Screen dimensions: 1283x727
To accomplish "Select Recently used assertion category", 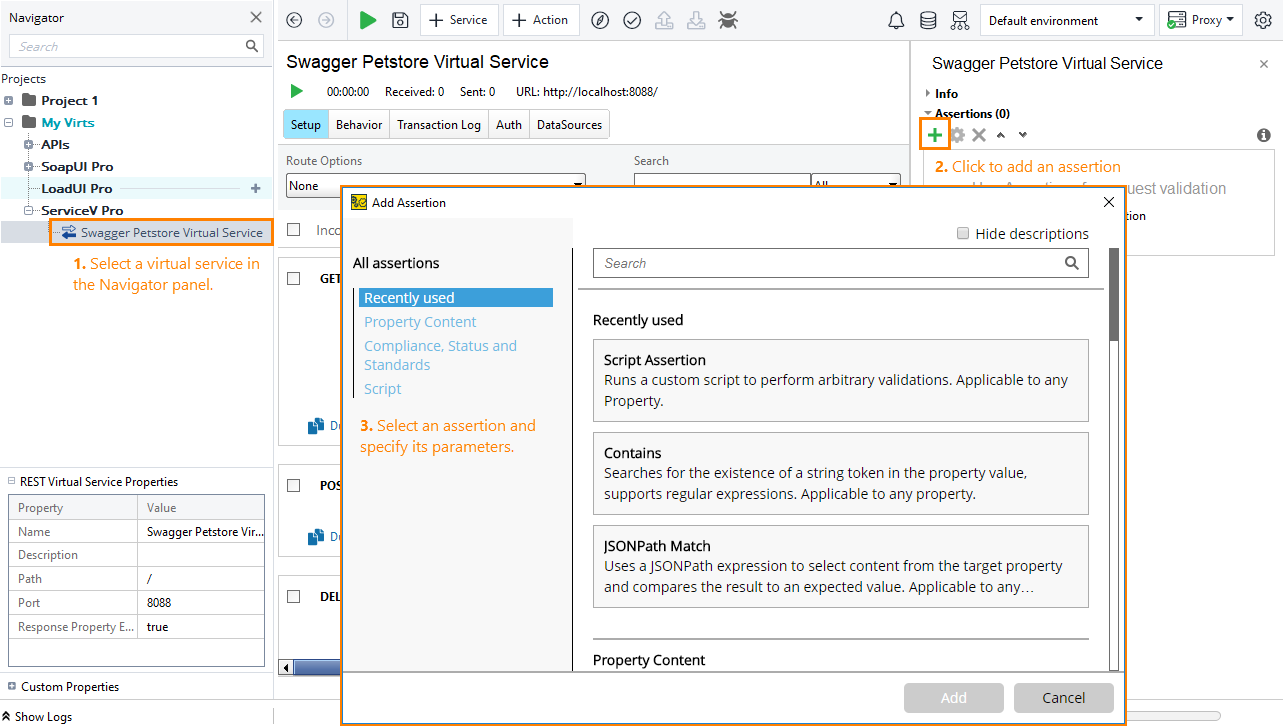I will 456,298.
